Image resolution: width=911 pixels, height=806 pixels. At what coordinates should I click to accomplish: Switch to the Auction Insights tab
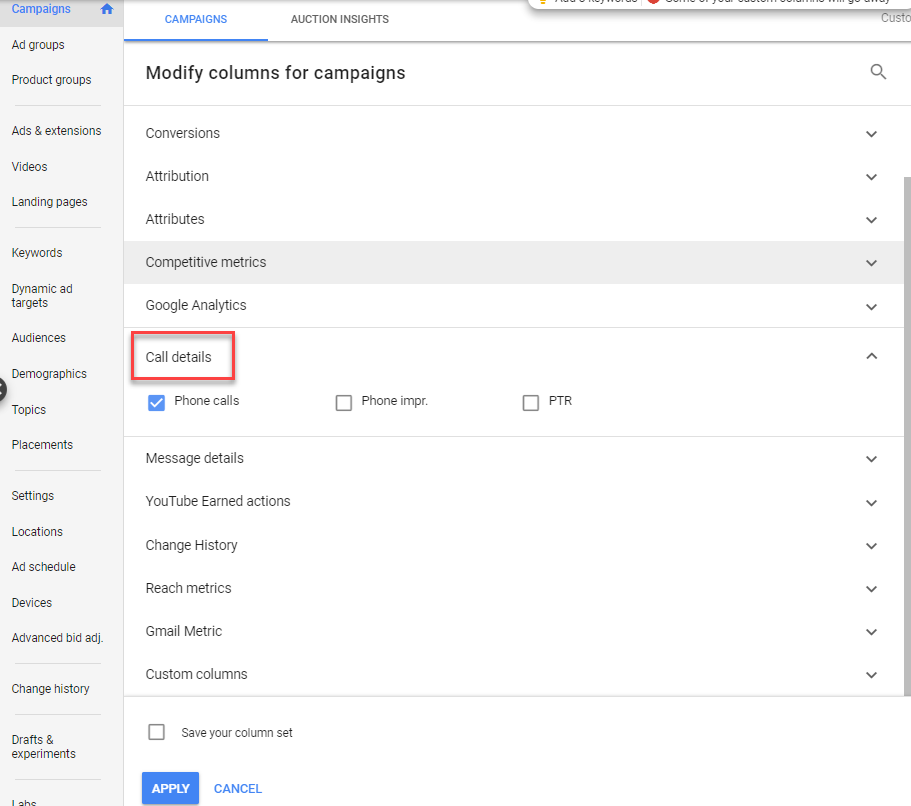click(x=339, y=19)
